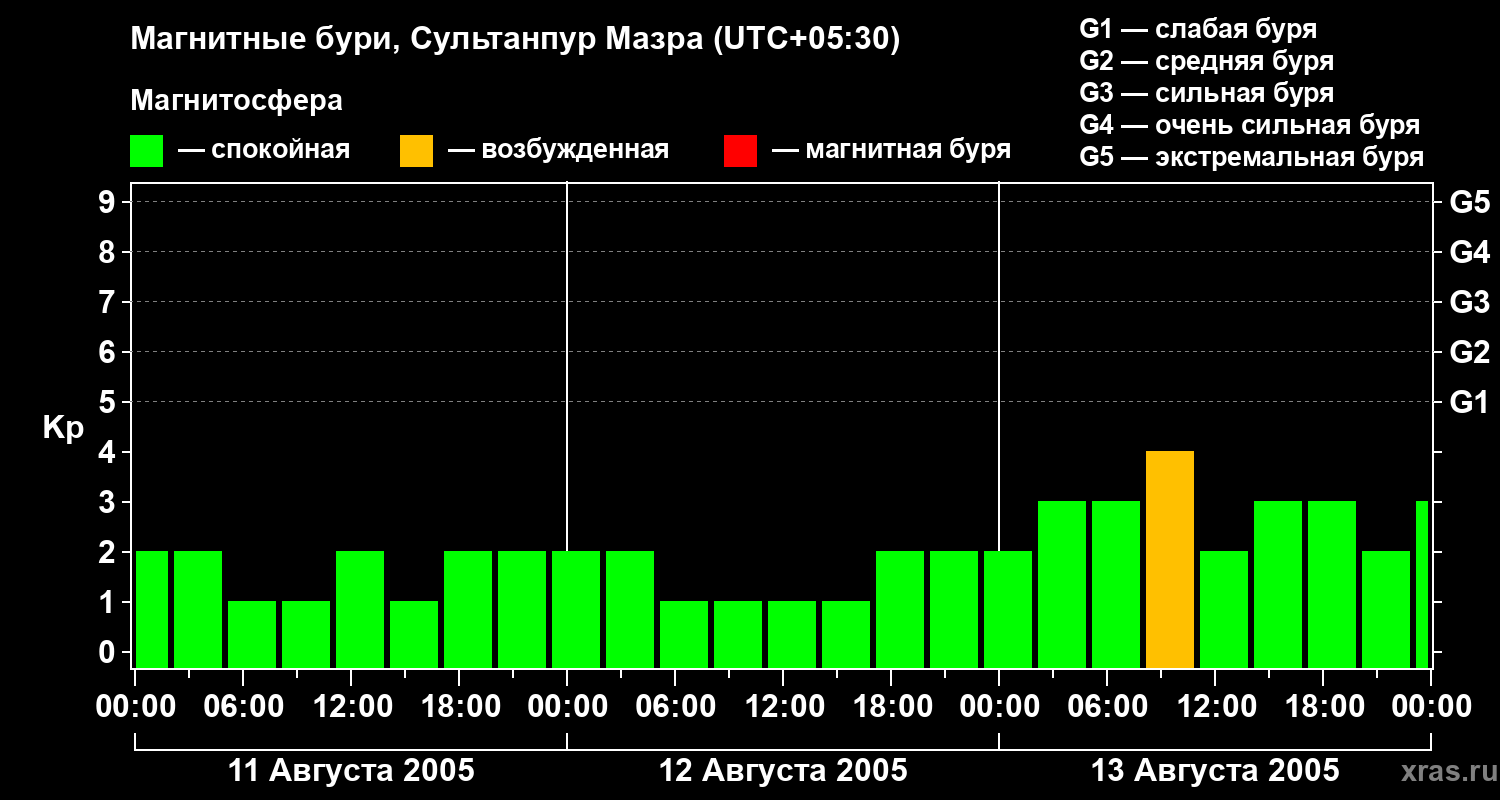This screenshot has width=1500, height=800.
Task: Click the orange Kp 4 bar on 13 Августа
Action: (1170, 560)
